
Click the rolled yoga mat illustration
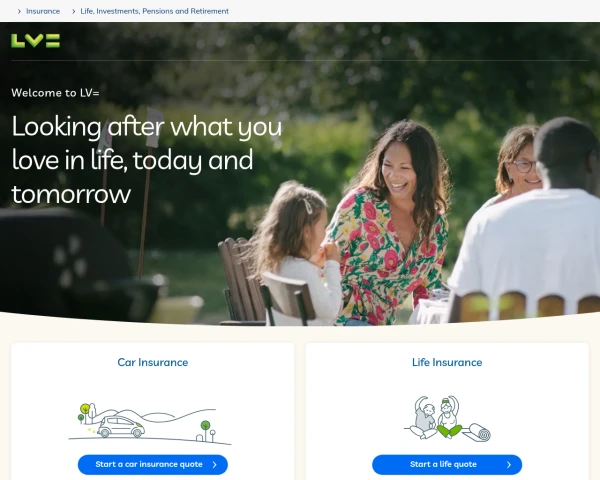pos(477,433)
